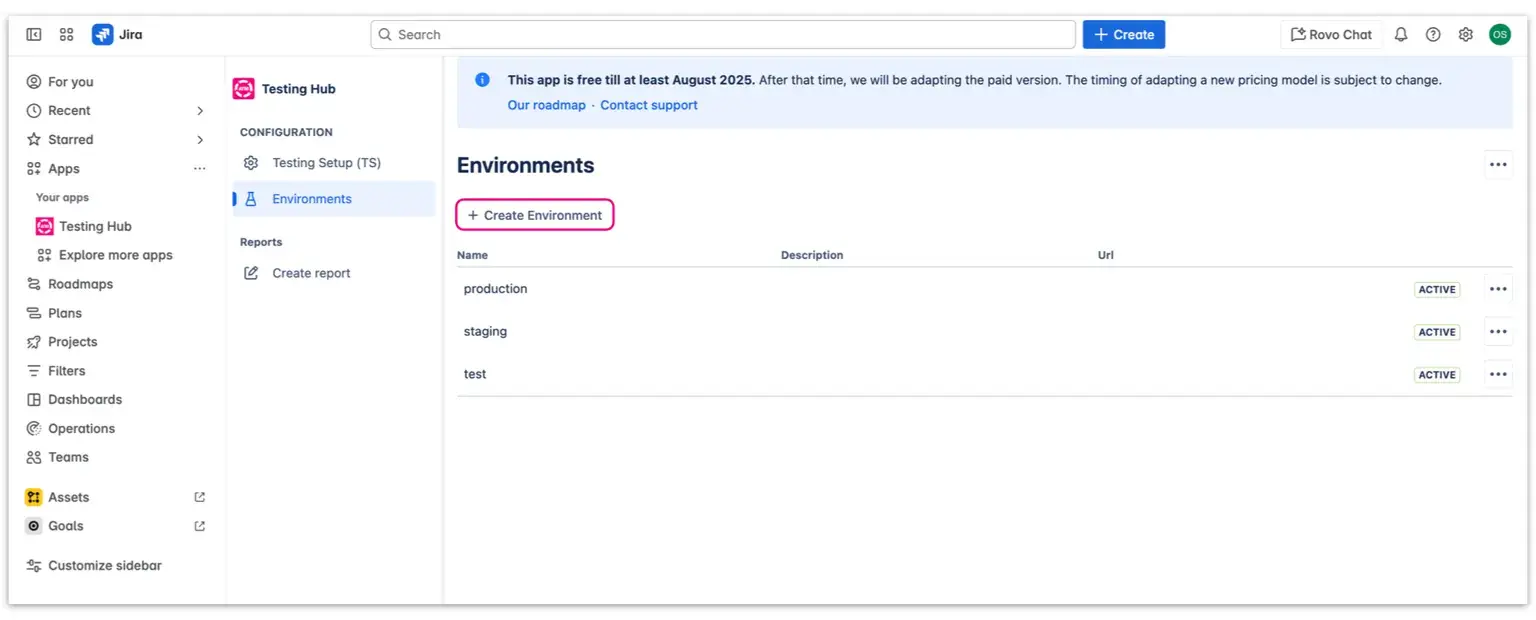Open the actions menu for production environment

(x=1497, y=288)
